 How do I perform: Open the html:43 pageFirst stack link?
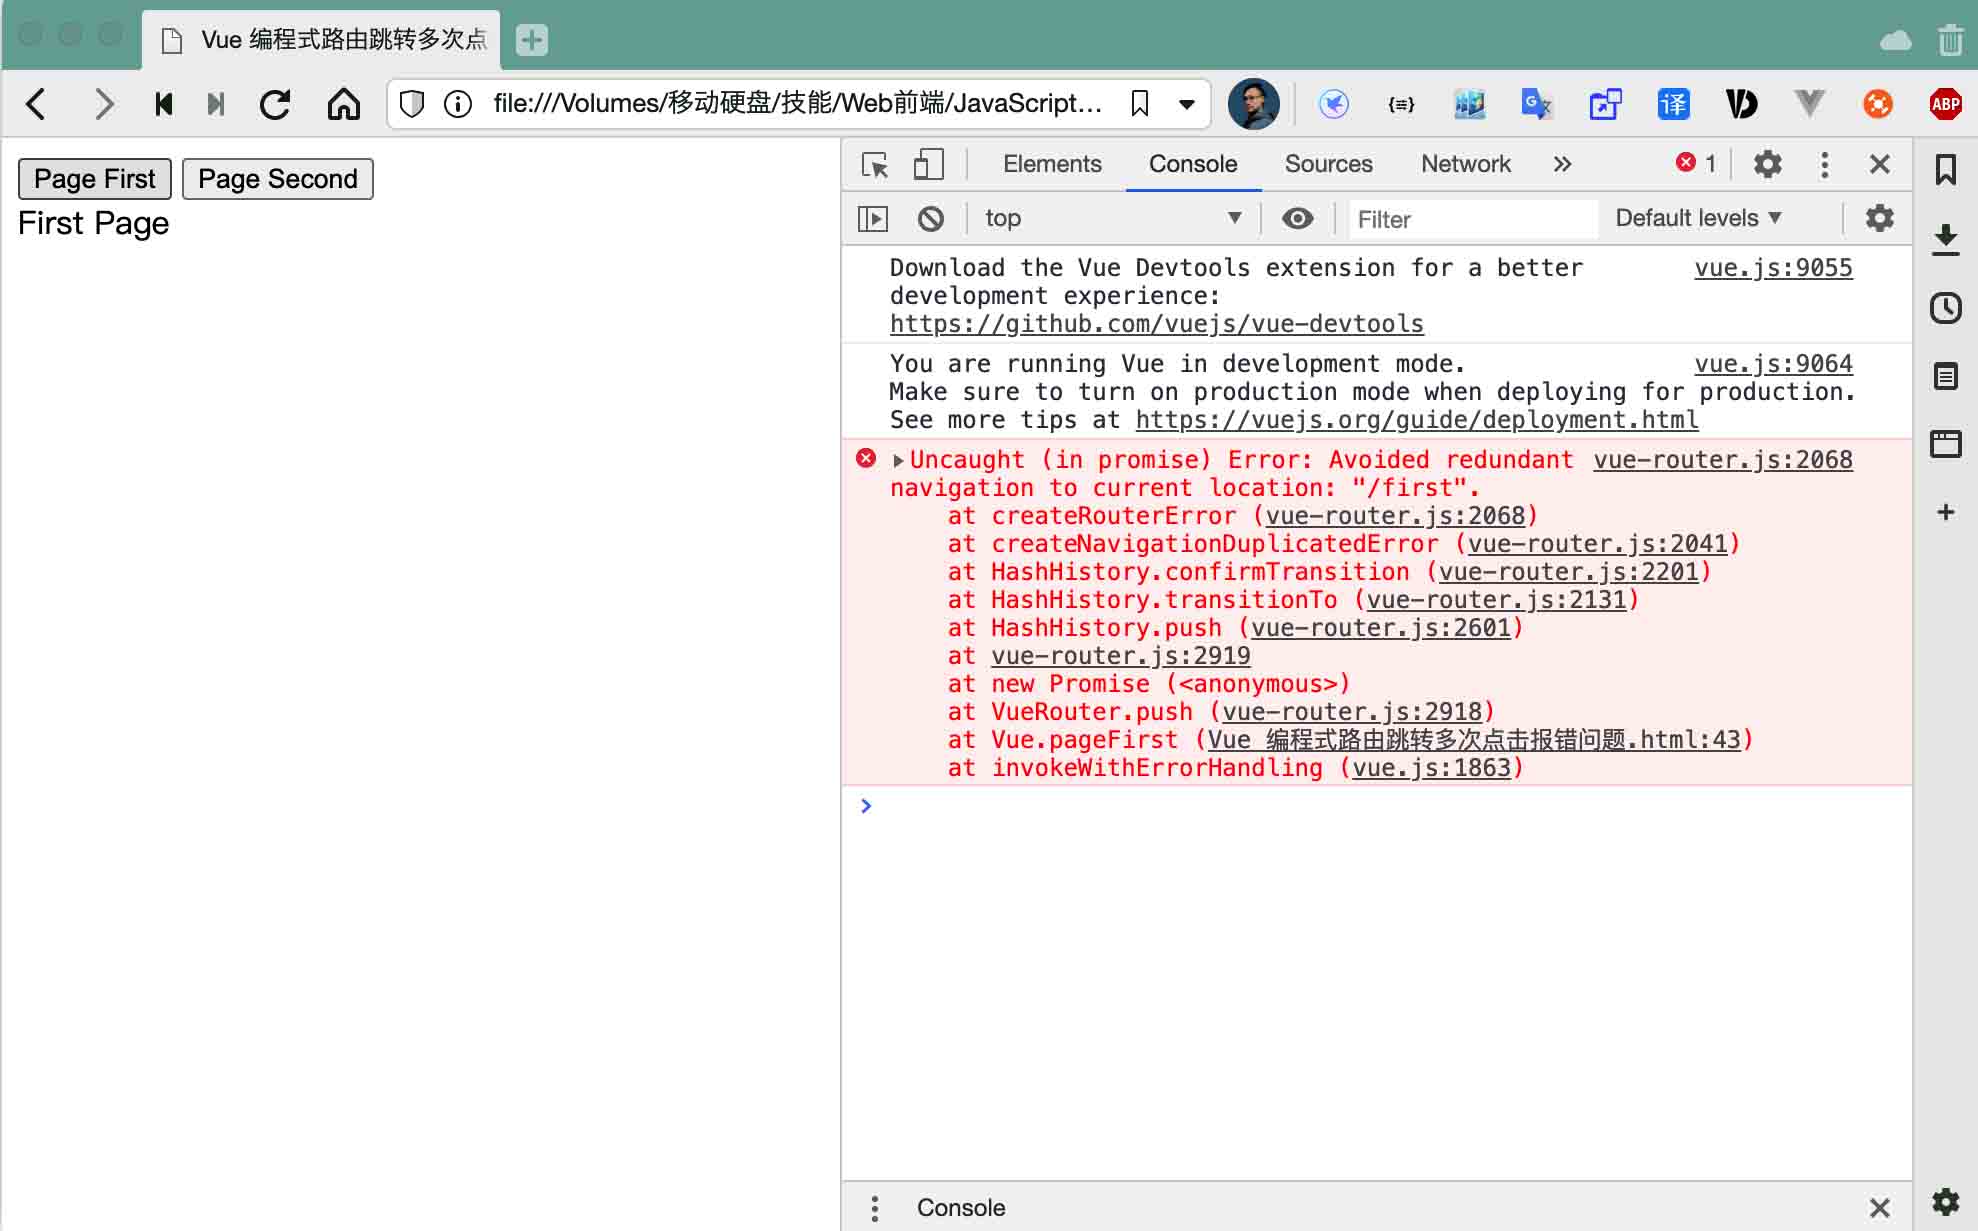click(x=1474, y=740)
